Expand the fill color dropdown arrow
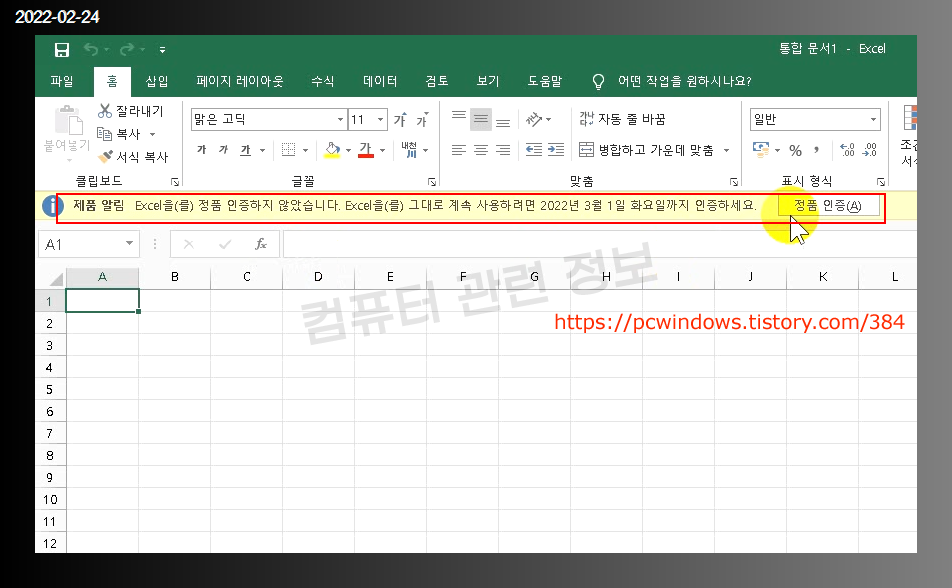 coord(348,150)
